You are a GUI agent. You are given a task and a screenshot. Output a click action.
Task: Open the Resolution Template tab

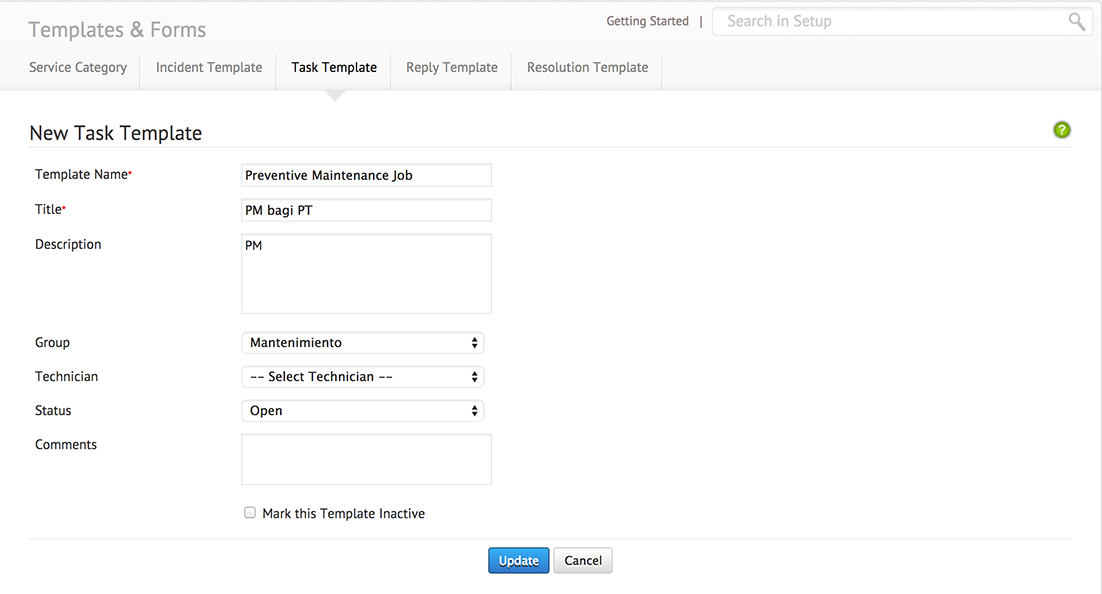588,68
